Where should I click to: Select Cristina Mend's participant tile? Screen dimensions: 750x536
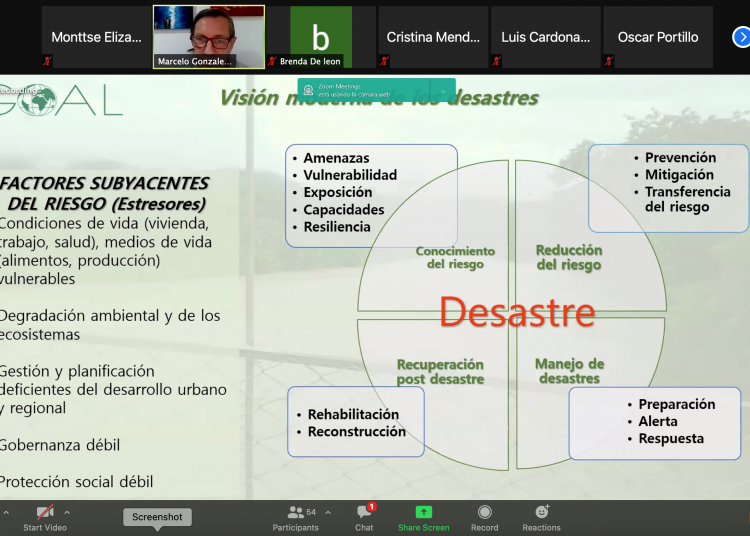pyautogui.click(x=432, y=37)
